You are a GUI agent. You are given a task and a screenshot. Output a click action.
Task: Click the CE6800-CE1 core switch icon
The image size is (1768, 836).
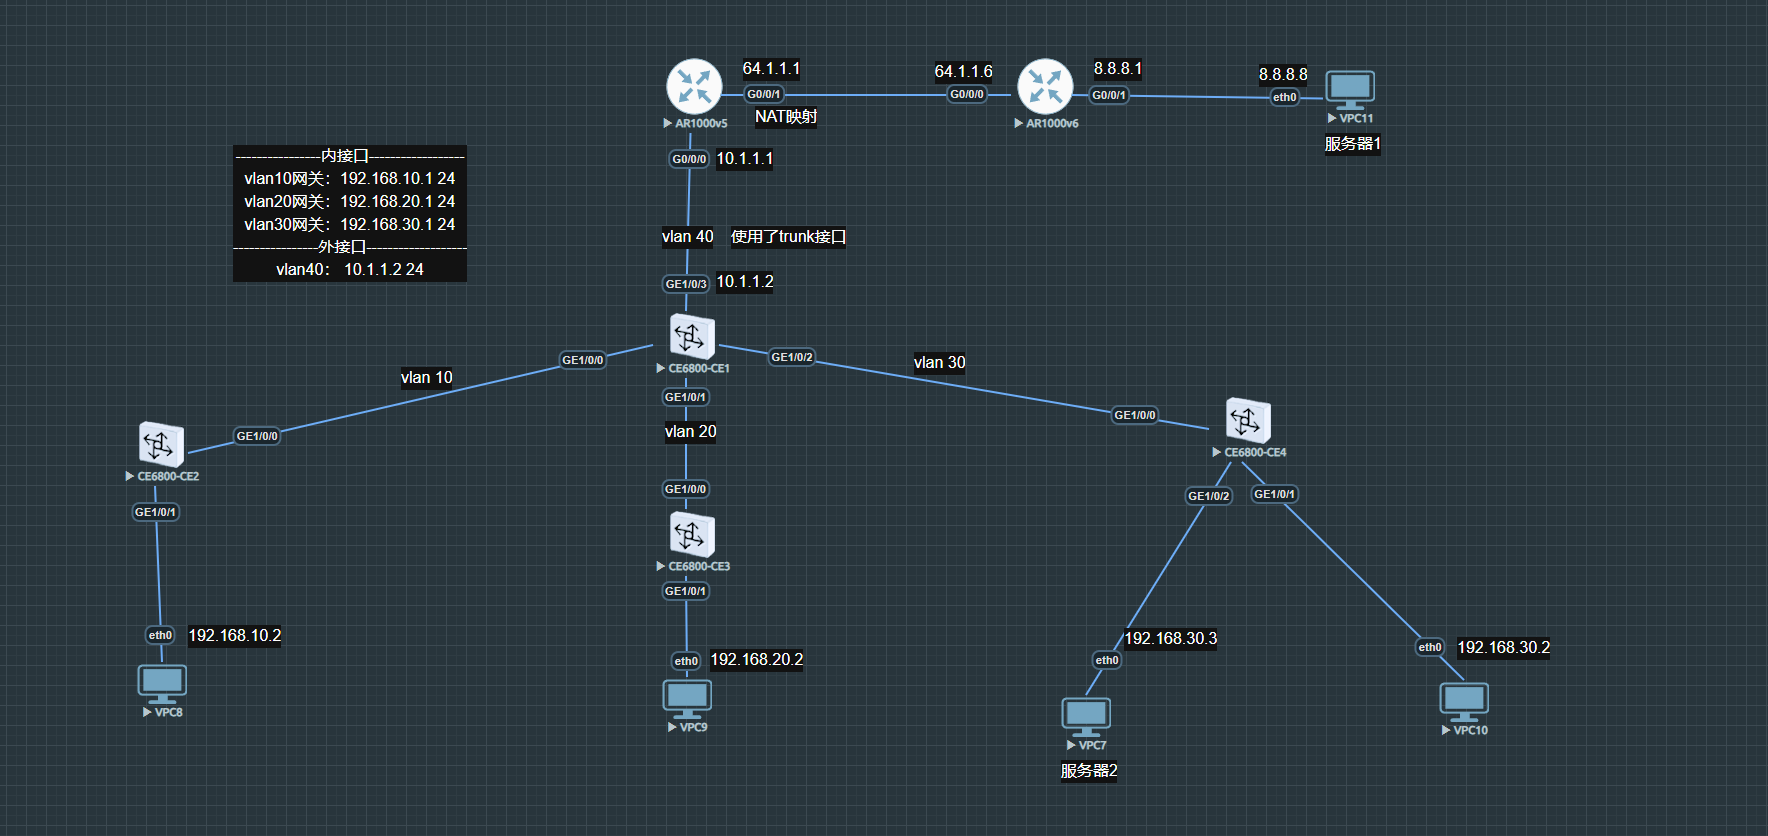point(691,337)
